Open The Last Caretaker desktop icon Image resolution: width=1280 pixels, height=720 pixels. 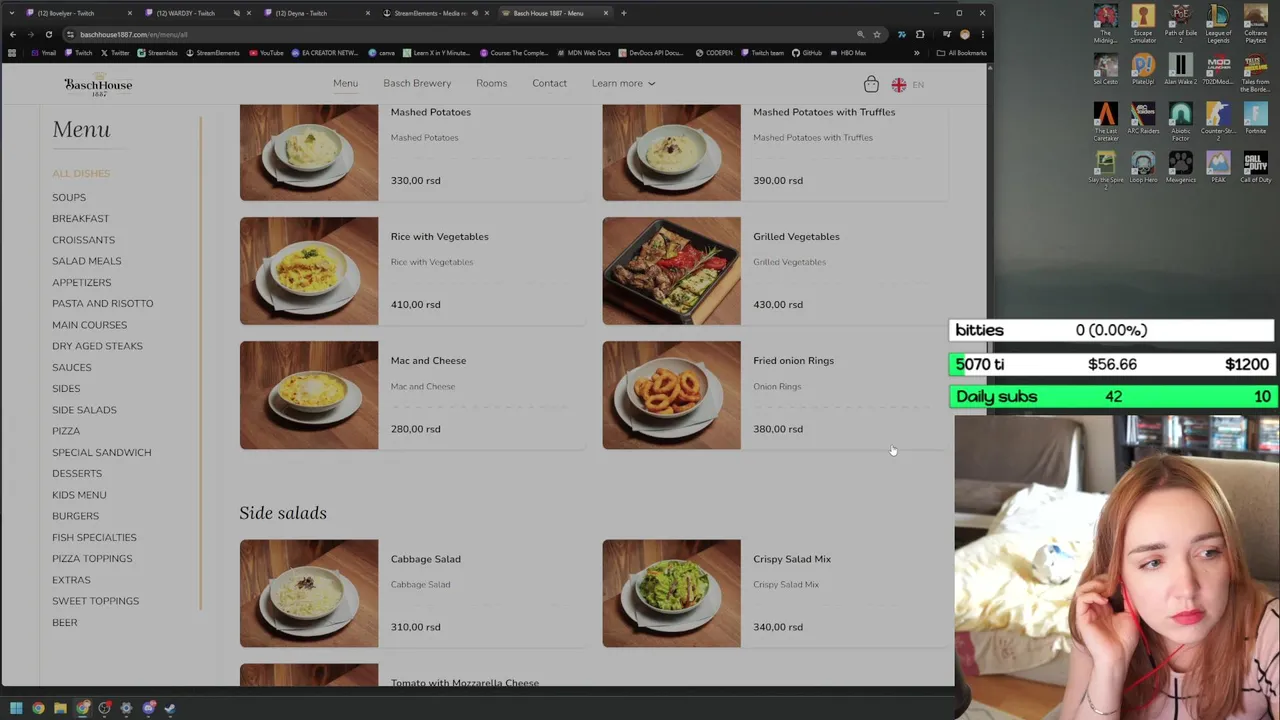(x=1106, y=121)
